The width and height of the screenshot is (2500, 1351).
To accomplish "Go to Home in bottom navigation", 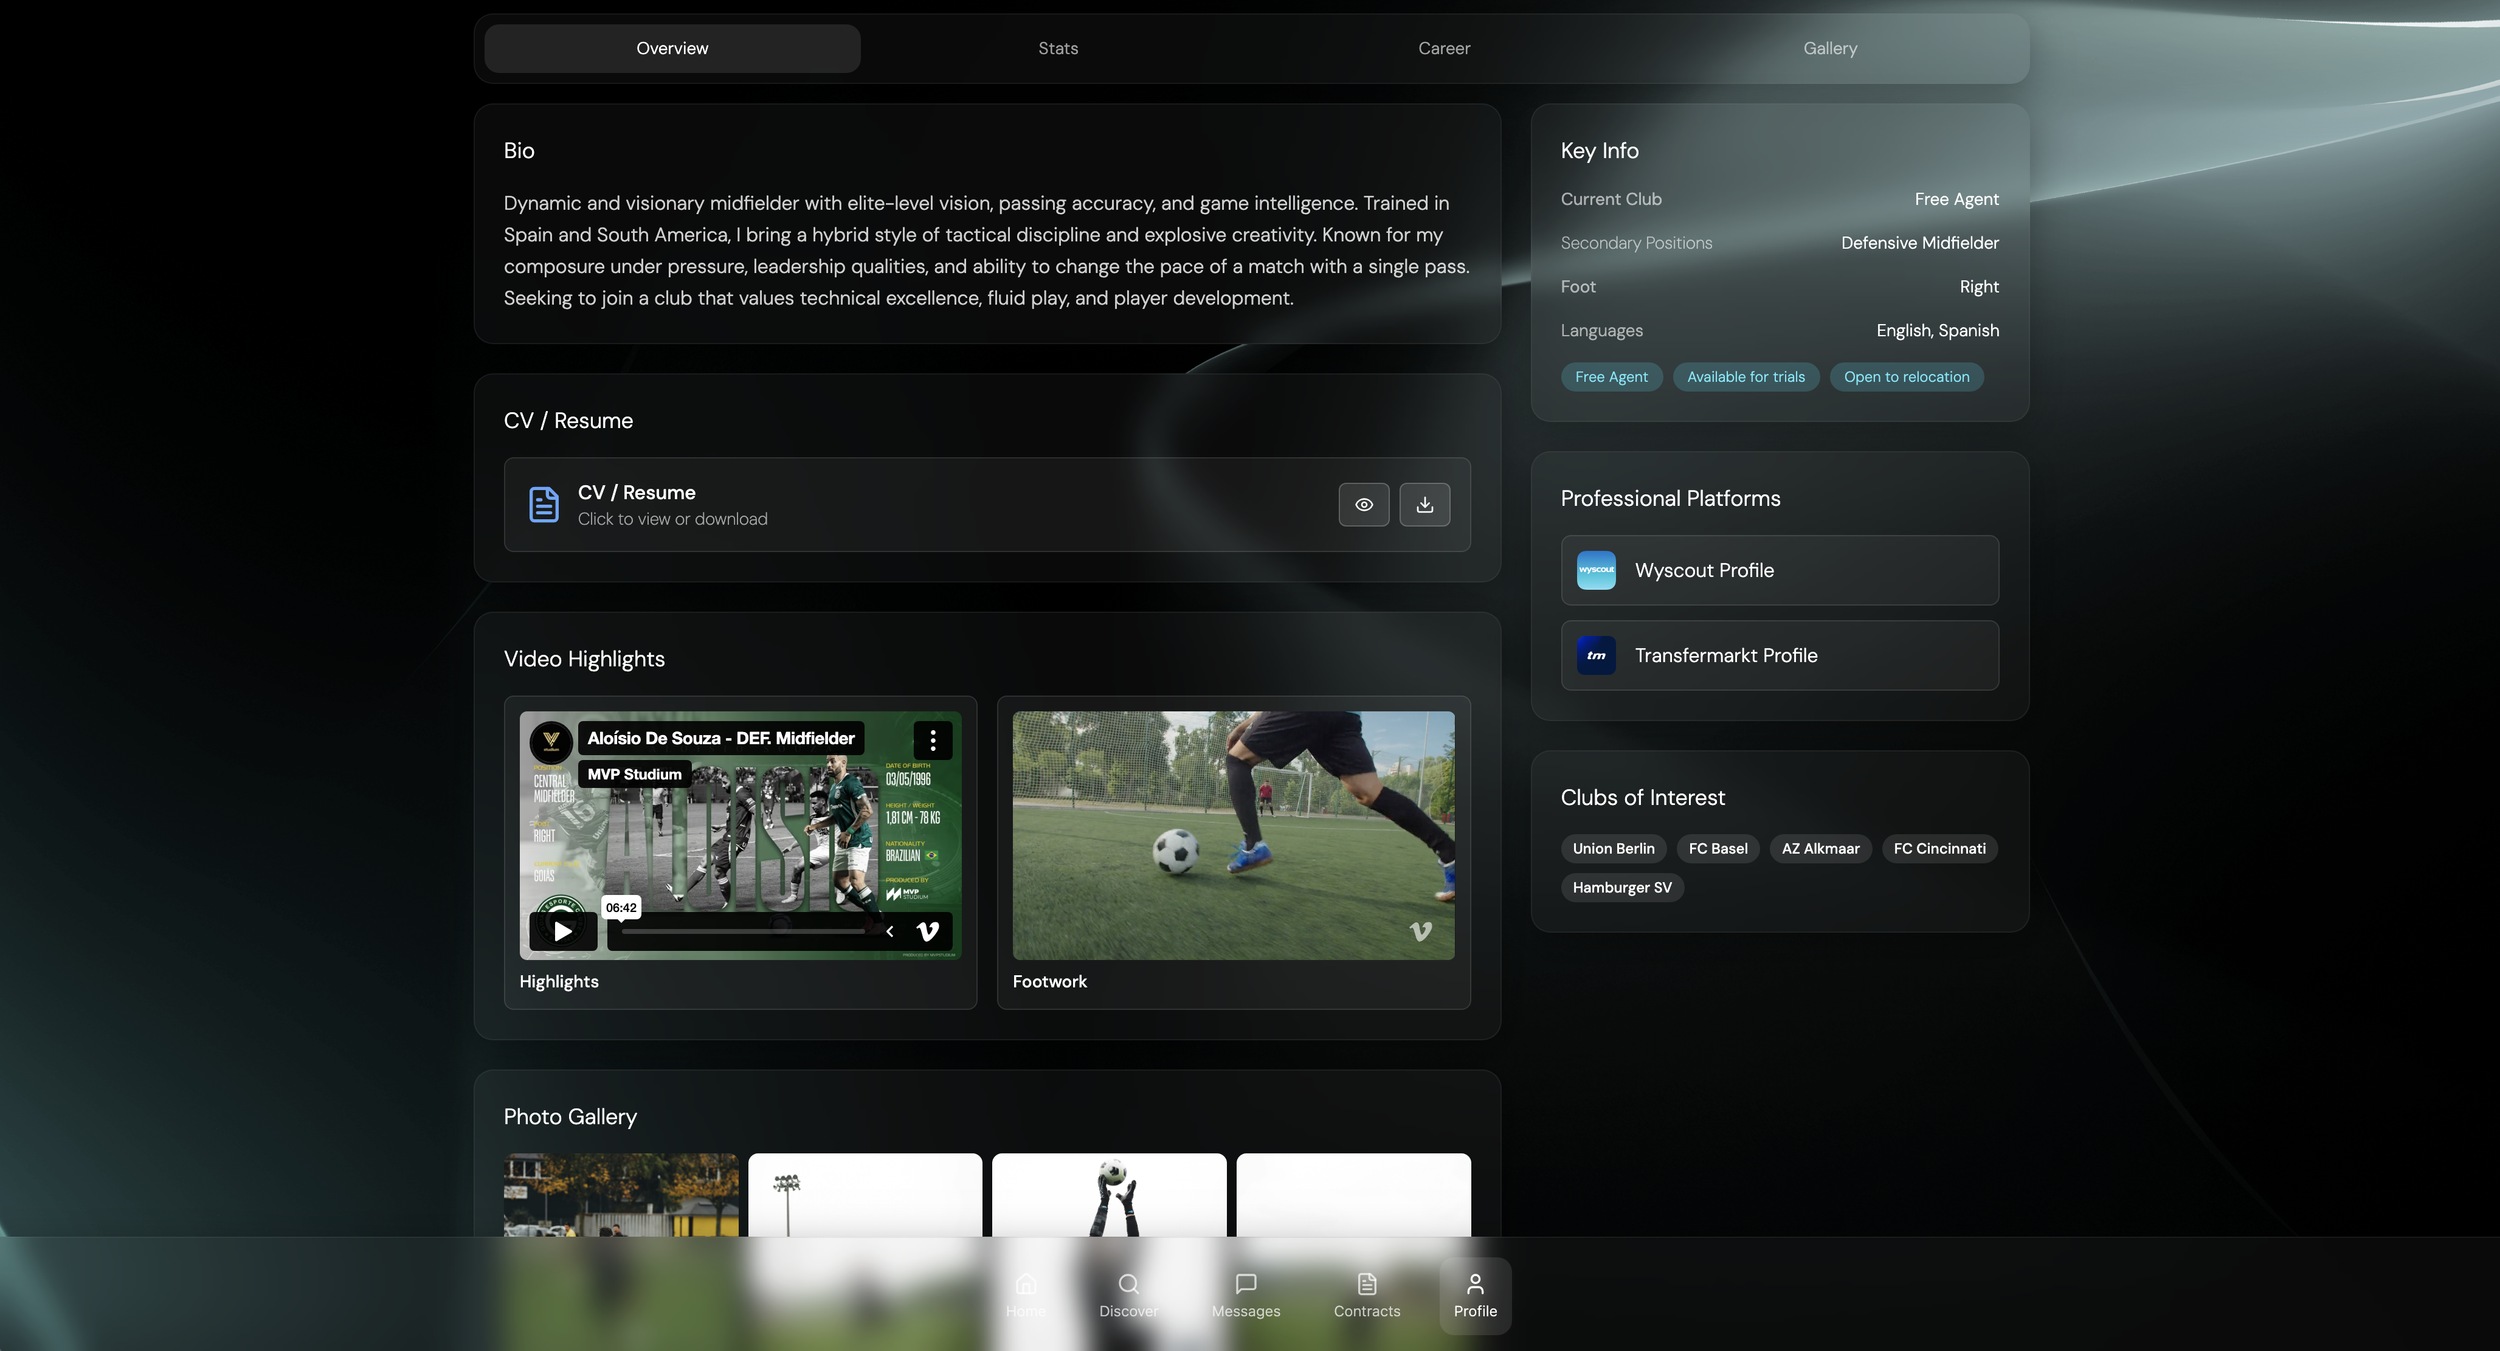I will pyautogui.click(x=1025, y=1295).
